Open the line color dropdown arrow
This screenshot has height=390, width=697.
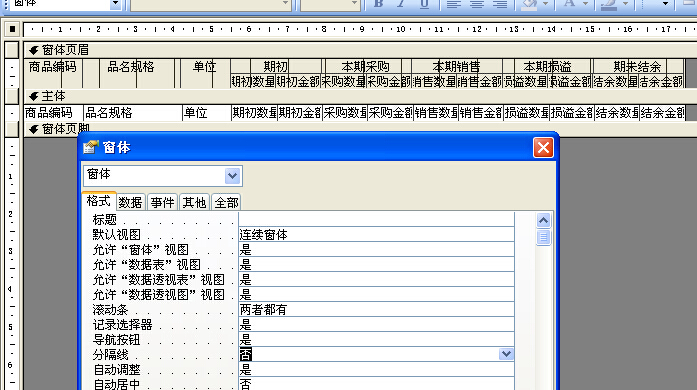pos(625,4)
